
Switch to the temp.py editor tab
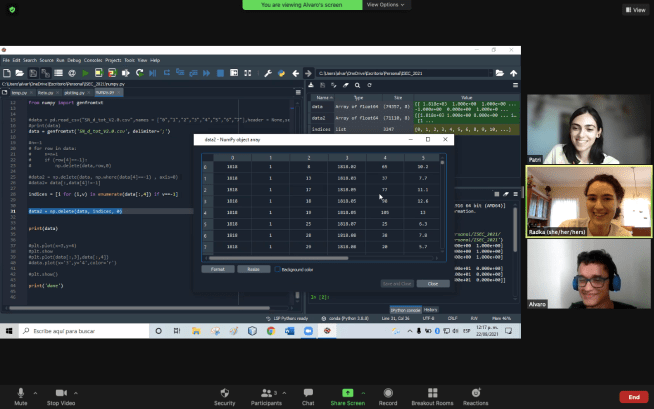click(x=19, y=90)
